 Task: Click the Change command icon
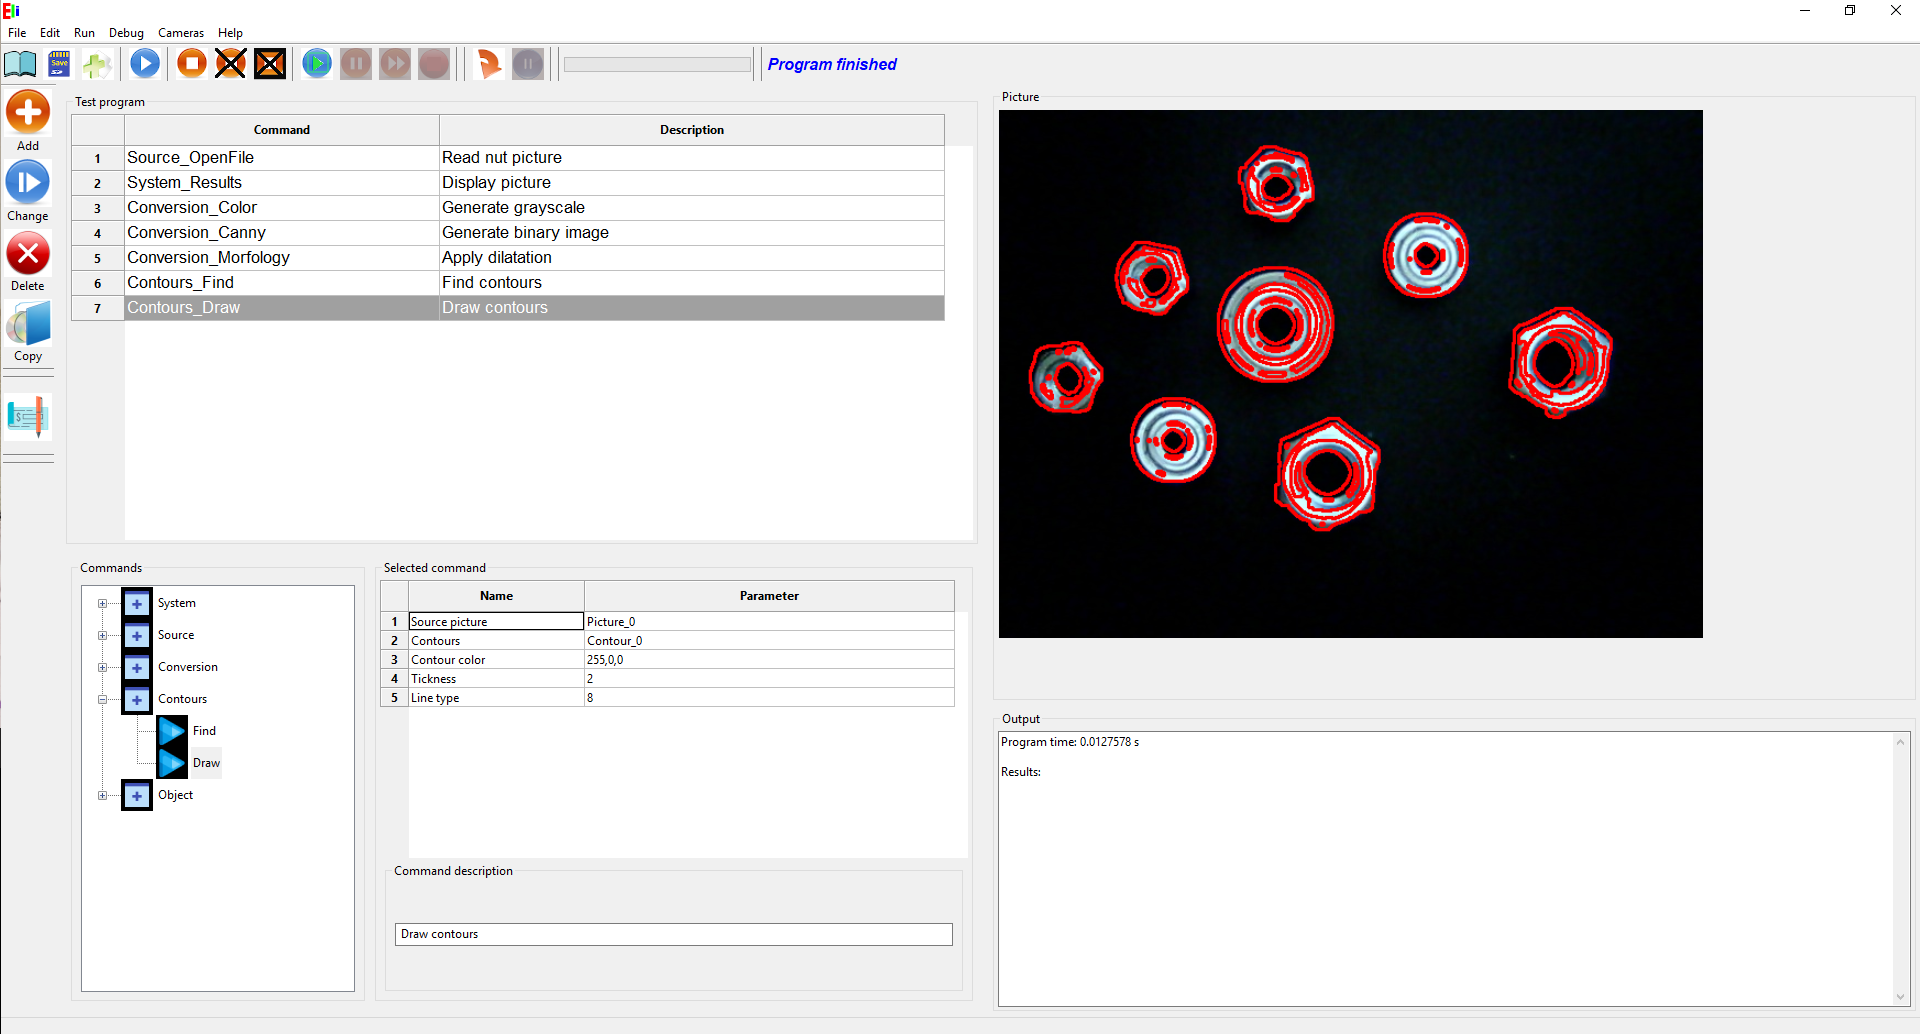28,183
